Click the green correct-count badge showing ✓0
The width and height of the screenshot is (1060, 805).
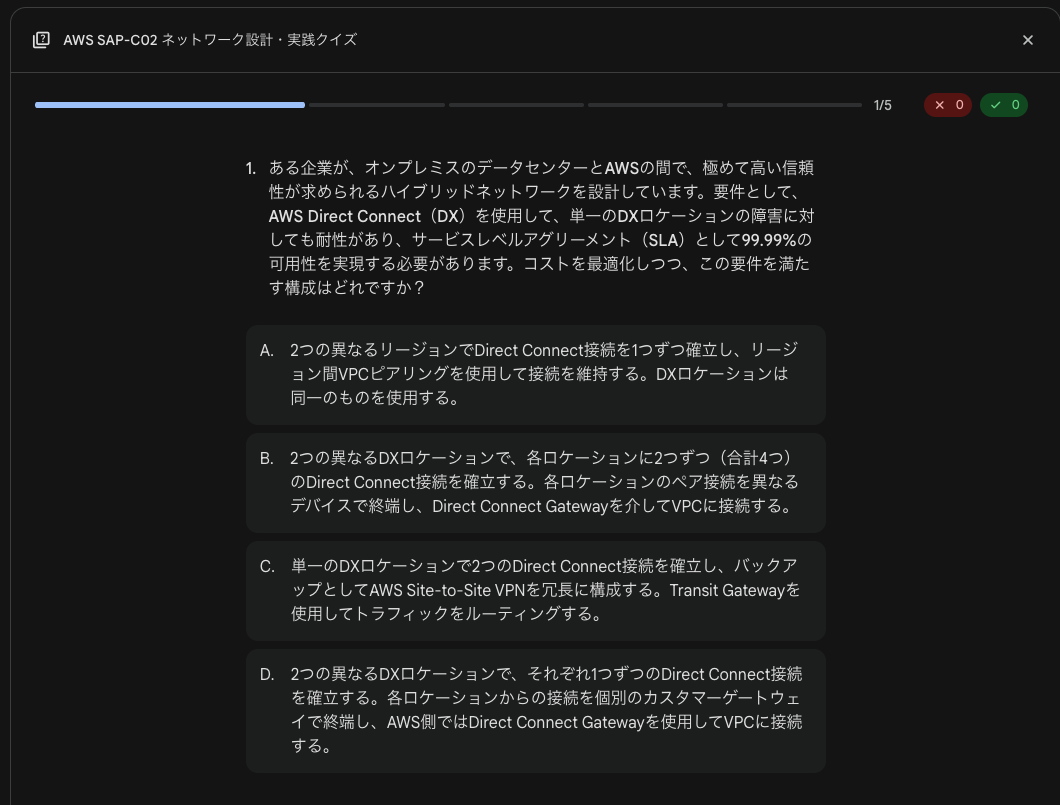(1004, 105)
